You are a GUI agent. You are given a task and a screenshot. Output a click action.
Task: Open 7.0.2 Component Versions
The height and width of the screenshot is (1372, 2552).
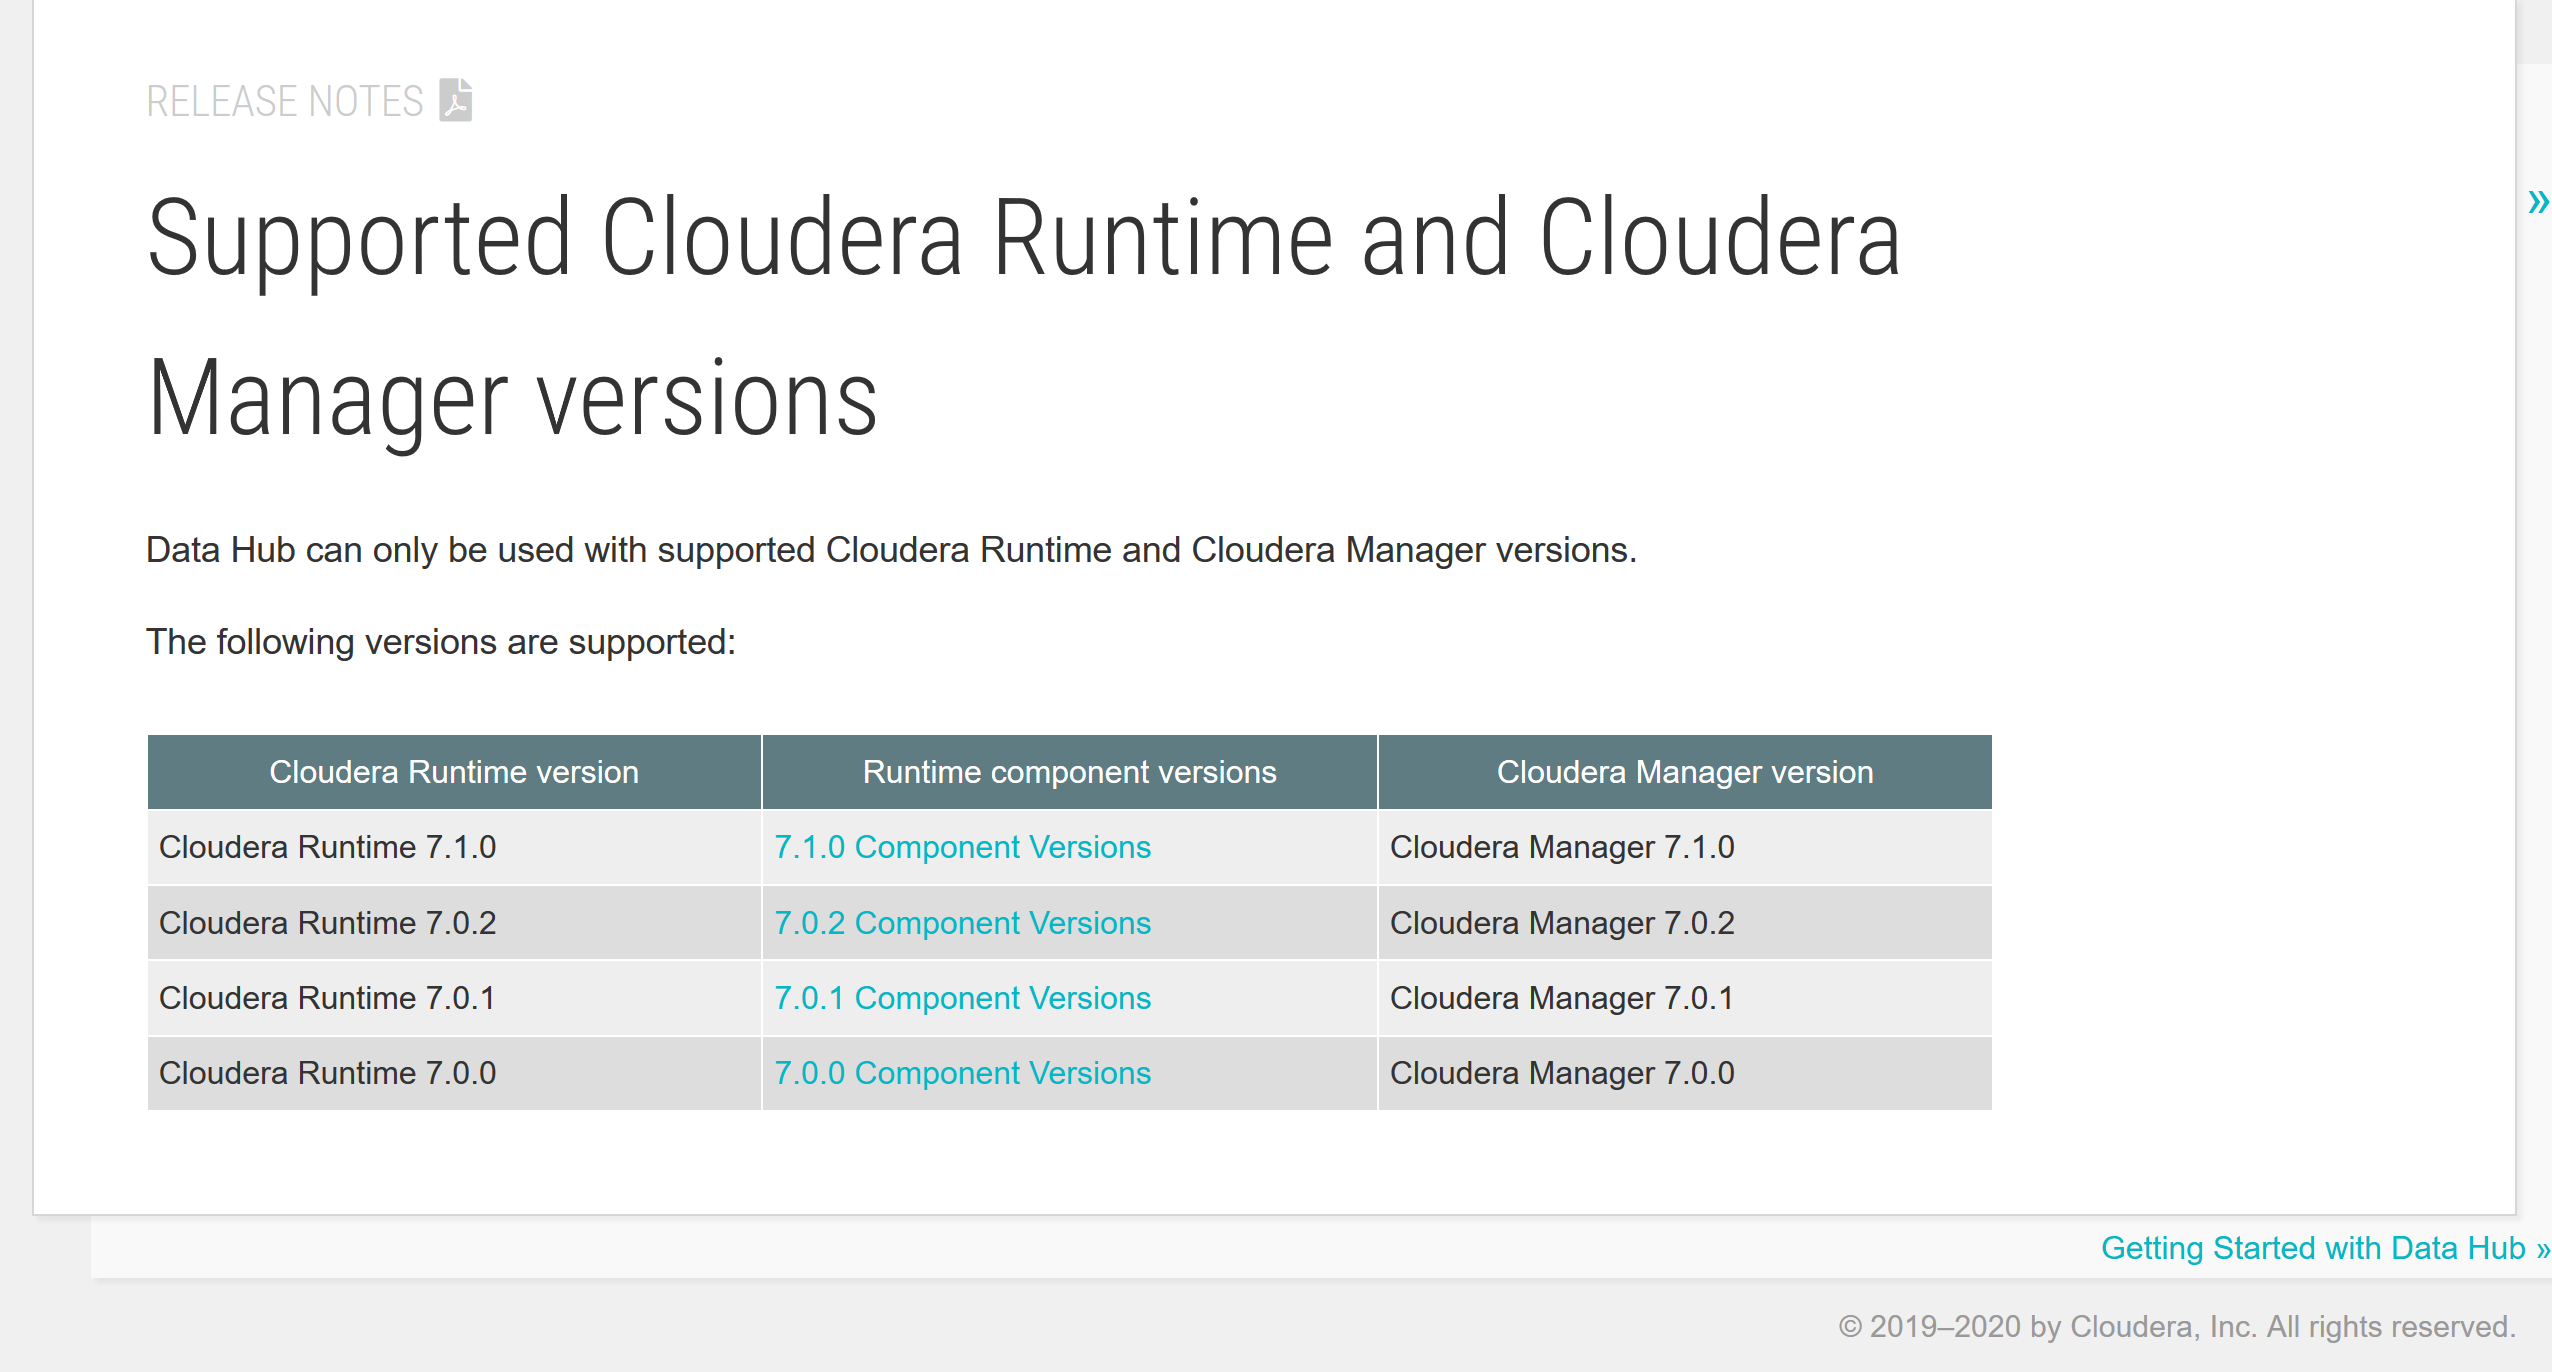(x=963, y=922)
